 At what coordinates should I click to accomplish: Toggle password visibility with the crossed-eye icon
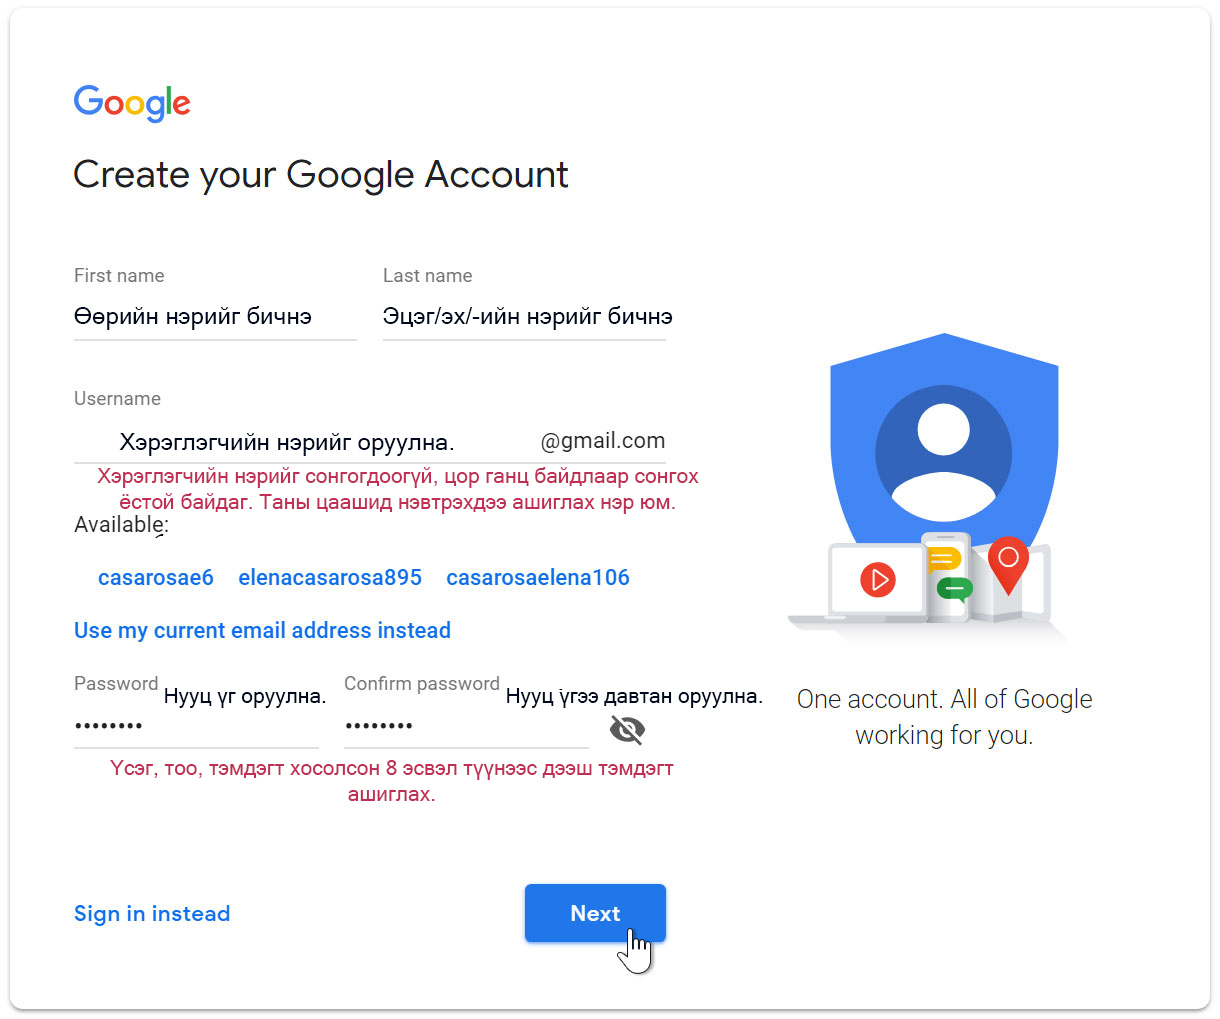click(627, 730)
